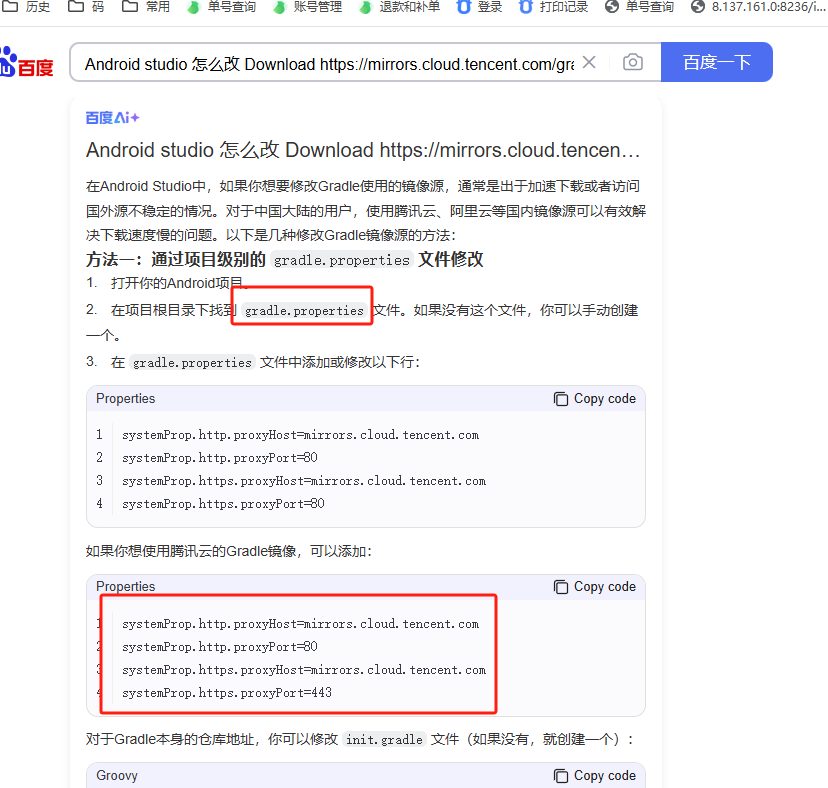Clear the search query with the X icon

(589, 62)
